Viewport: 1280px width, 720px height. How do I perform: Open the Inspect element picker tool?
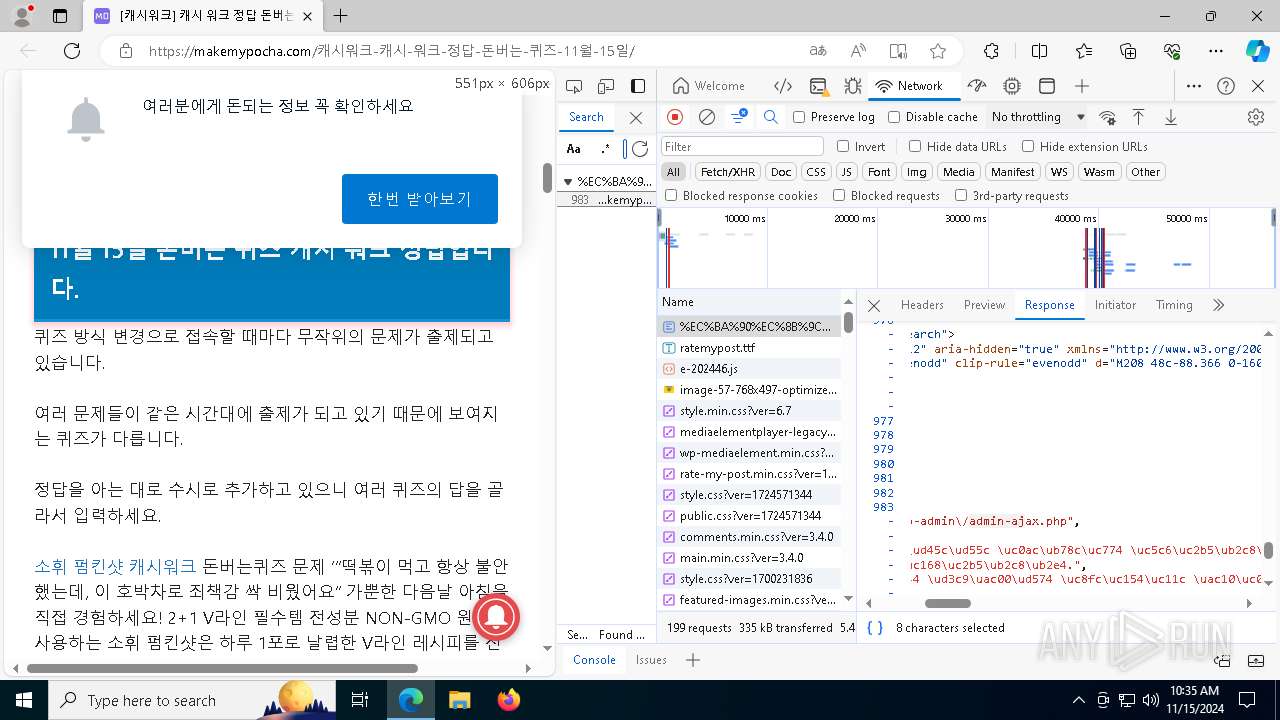coord(574,86)
